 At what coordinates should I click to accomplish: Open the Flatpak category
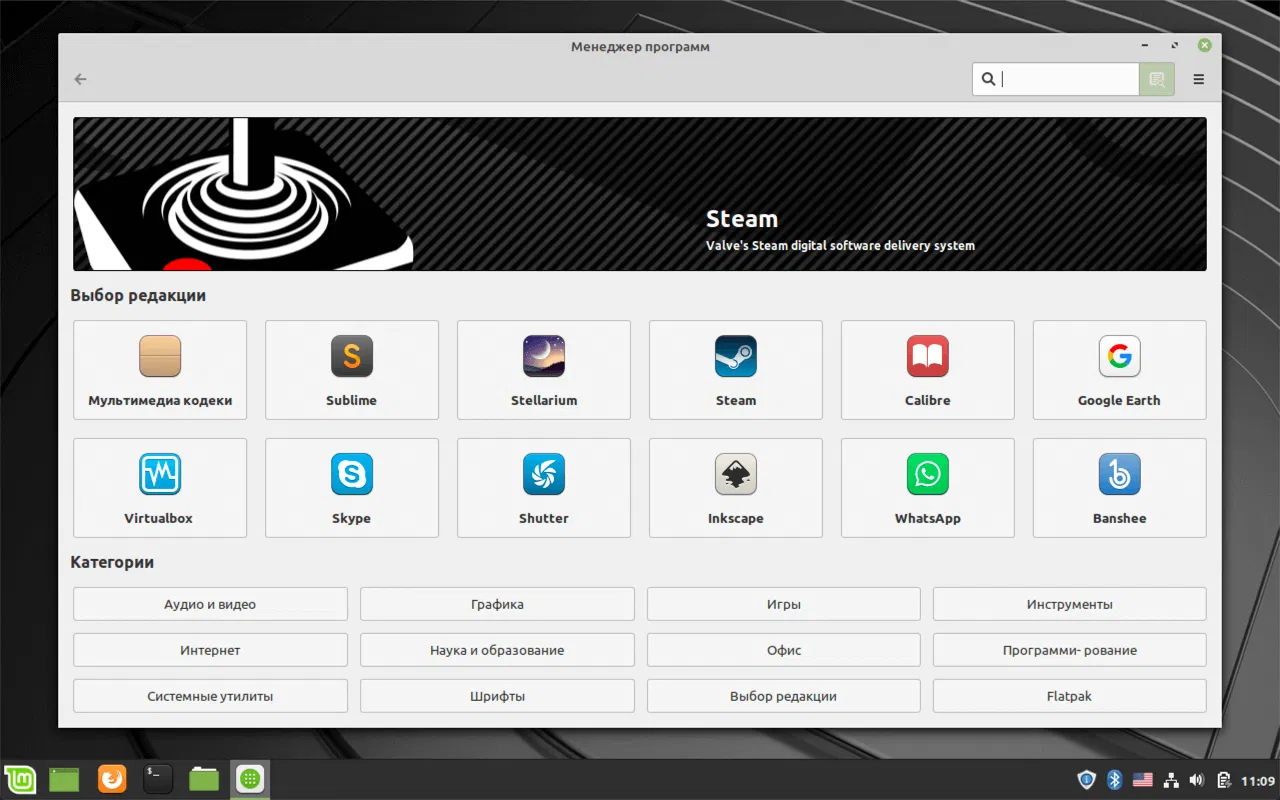click(x=1069, y=695)
